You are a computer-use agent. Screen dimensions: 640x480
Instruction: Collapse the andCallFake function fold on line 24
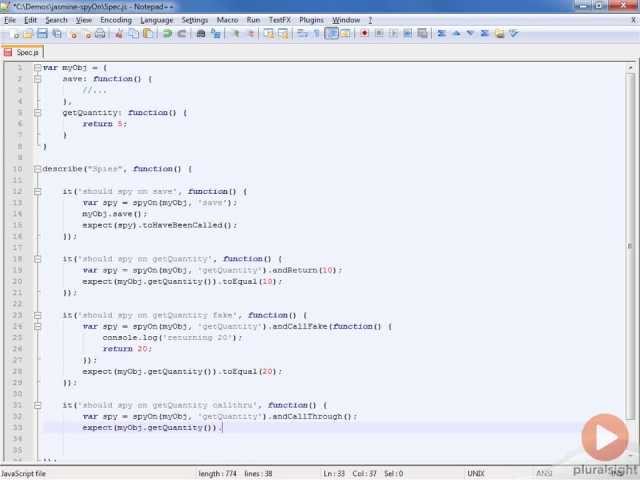38,327
